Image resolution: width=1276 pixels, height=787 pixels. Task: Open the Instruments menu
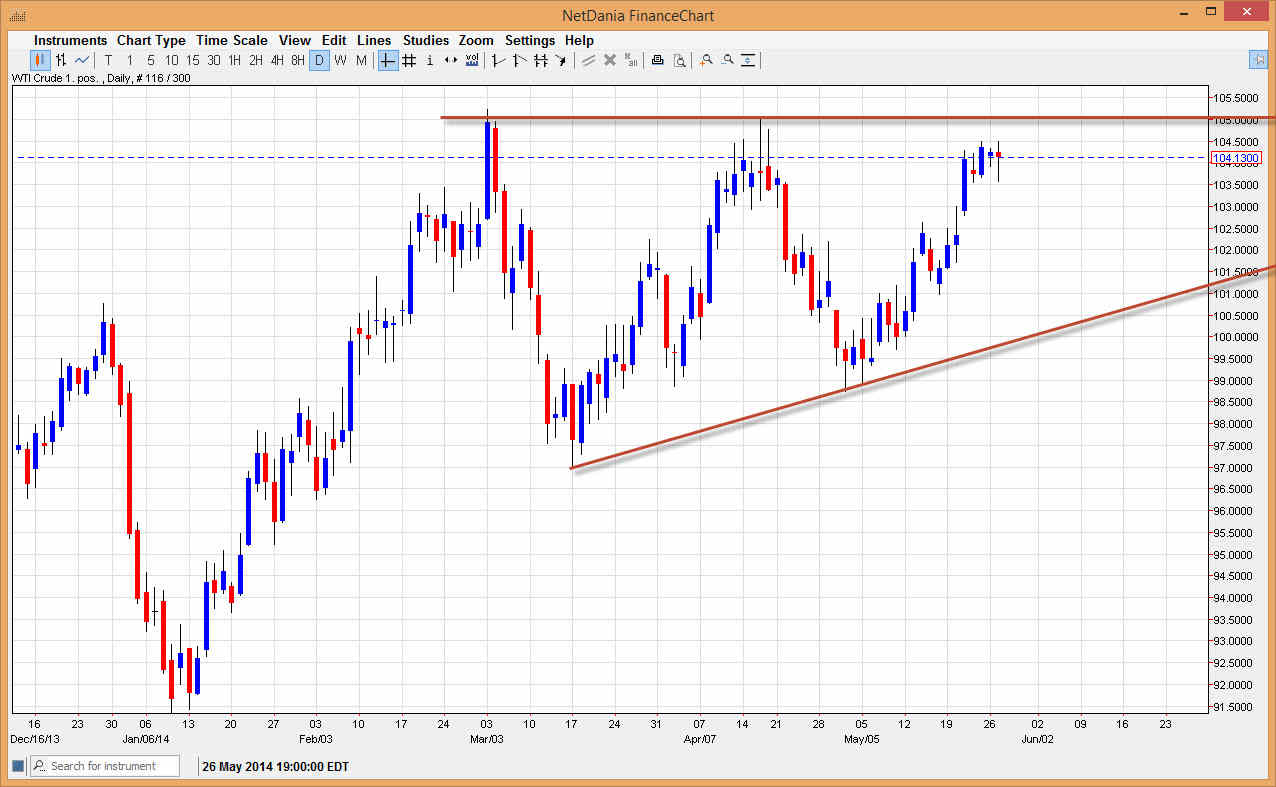coord(70,40)
